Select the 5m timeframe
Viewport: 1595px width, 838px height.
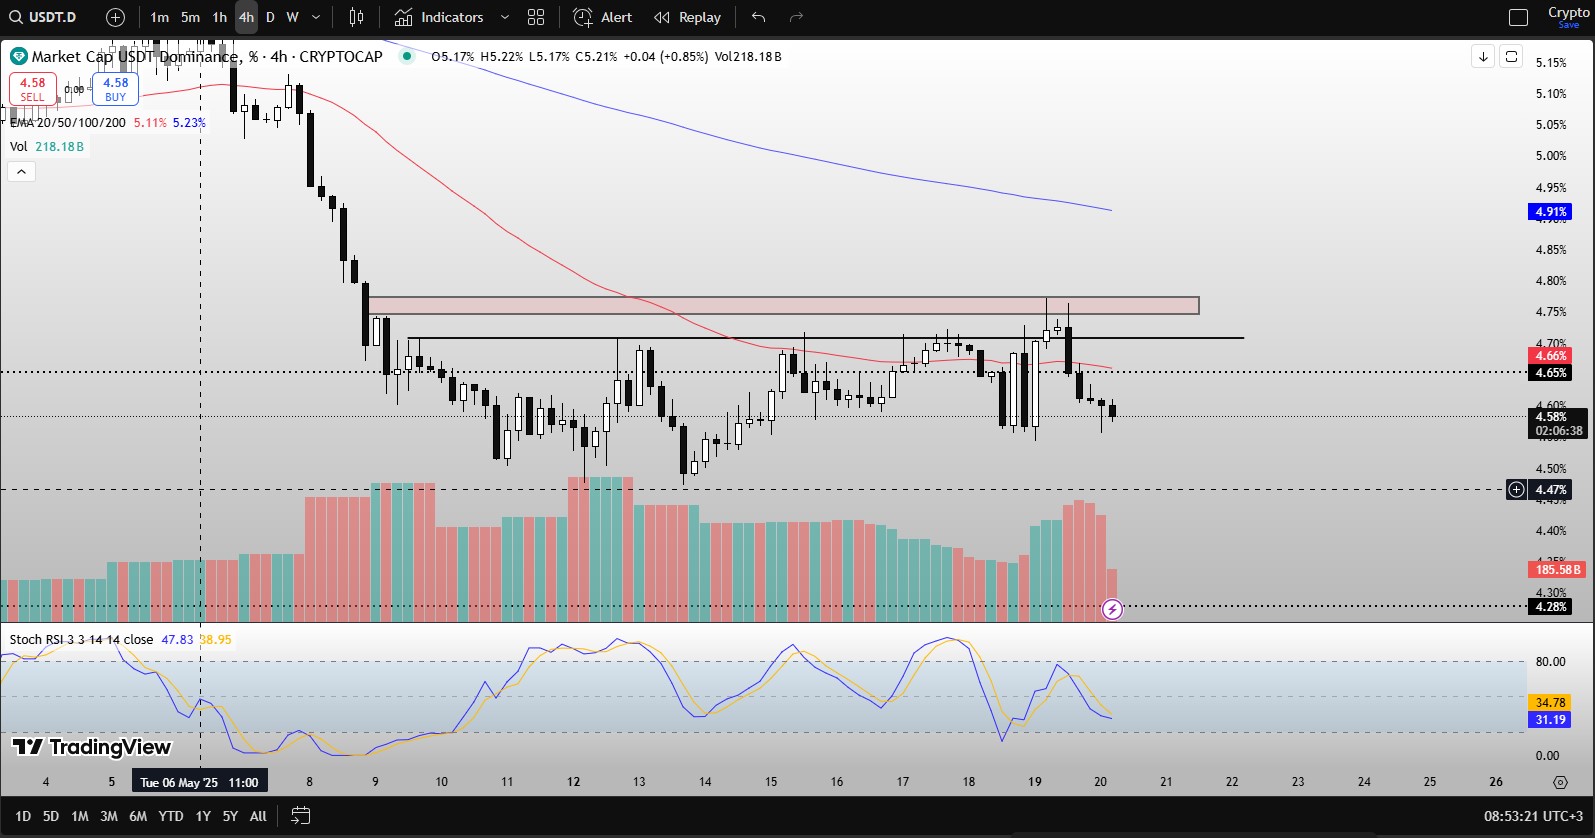coord(190,17)
